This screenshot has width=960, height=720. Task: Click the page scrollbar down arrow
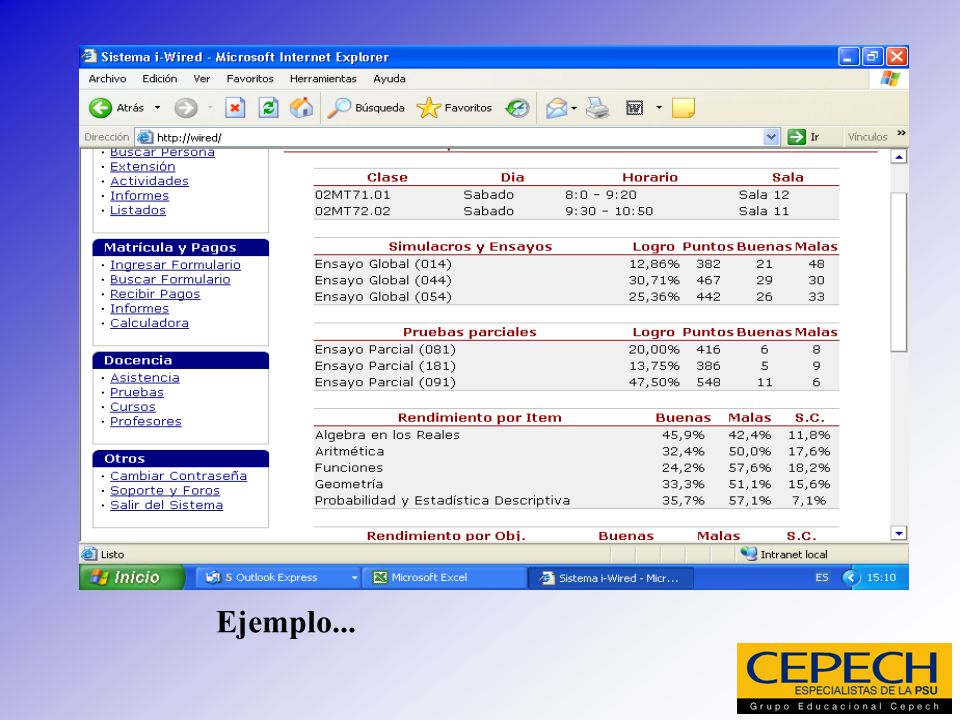[898, 533]
